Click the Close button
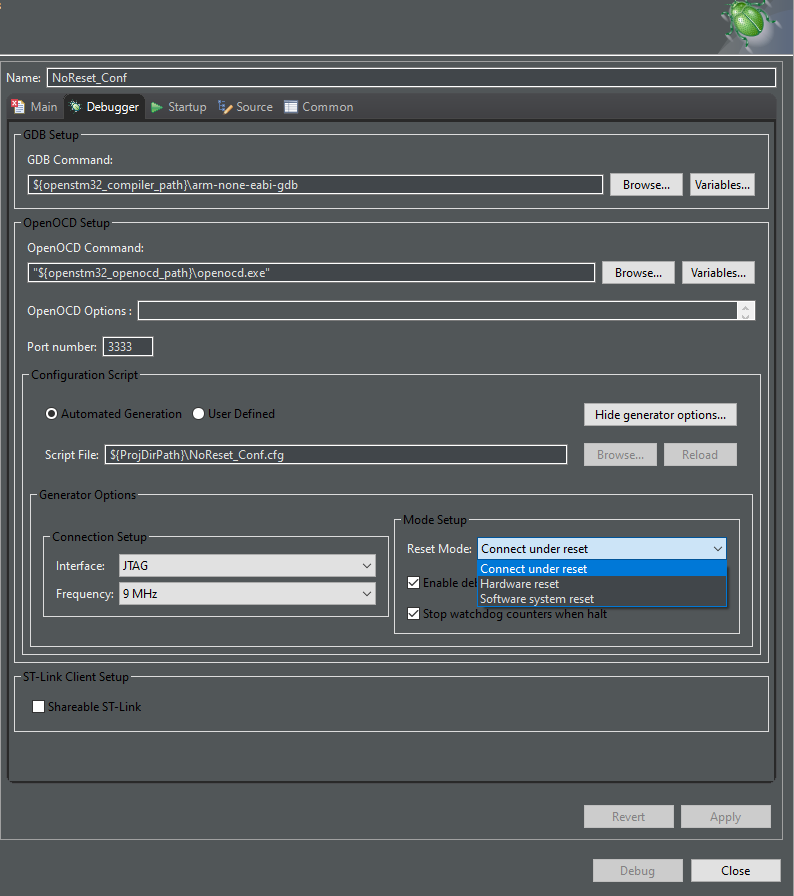Screen dimensions: 794x896 [736, 871]
